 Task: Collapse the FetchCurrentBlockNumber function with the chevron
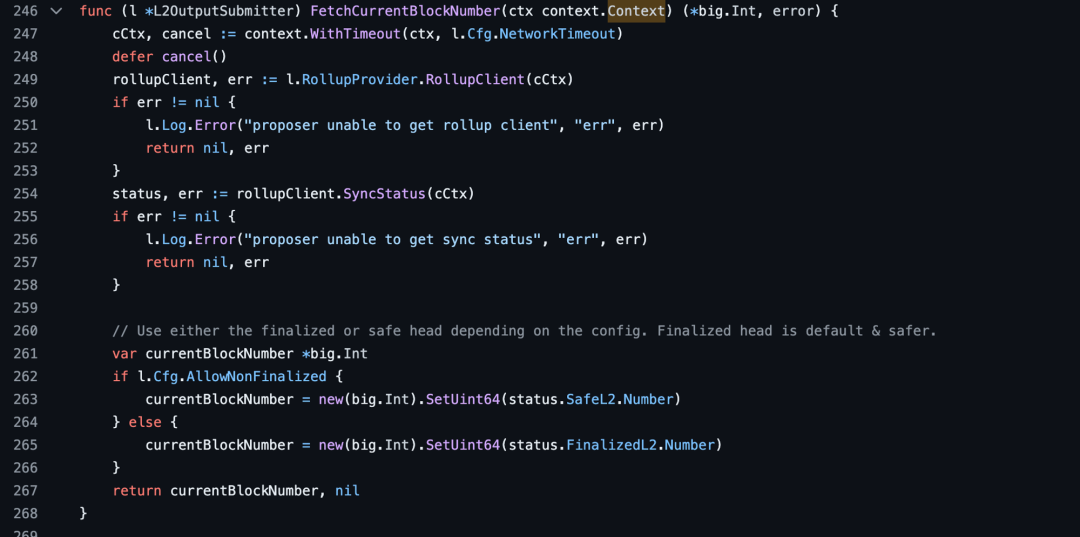click(x=56, y=11)
